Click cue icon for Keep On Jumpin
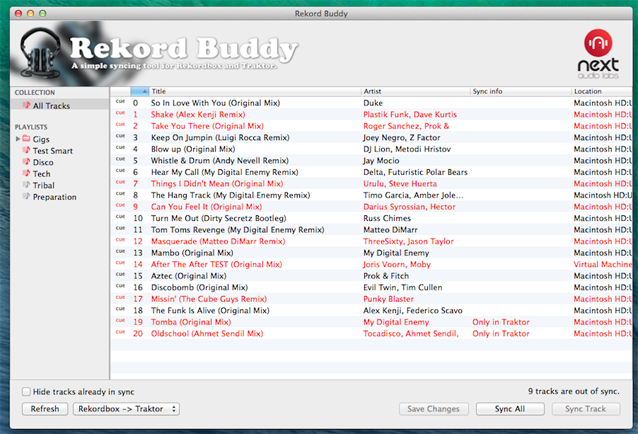 [x=120, y=136]
